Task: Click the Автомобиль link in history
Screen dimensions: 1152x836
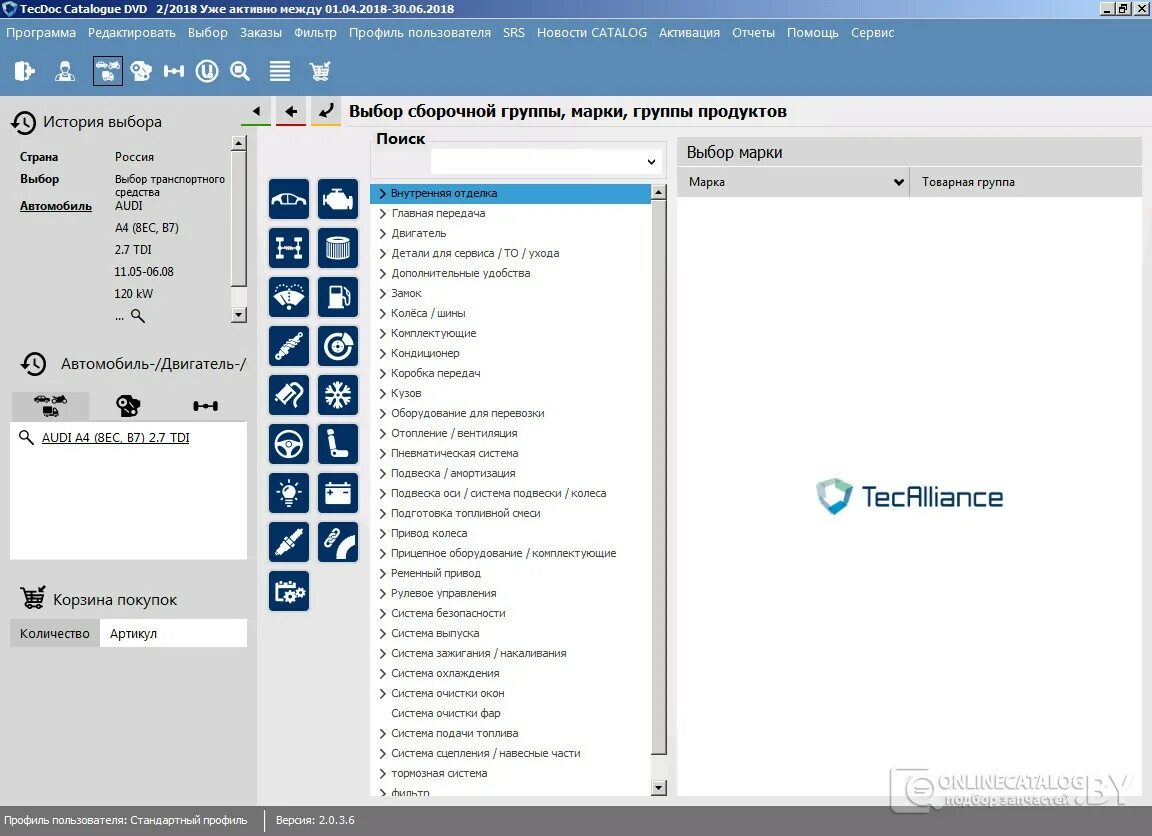Action: pyautogui.click(x=56, y=206)
